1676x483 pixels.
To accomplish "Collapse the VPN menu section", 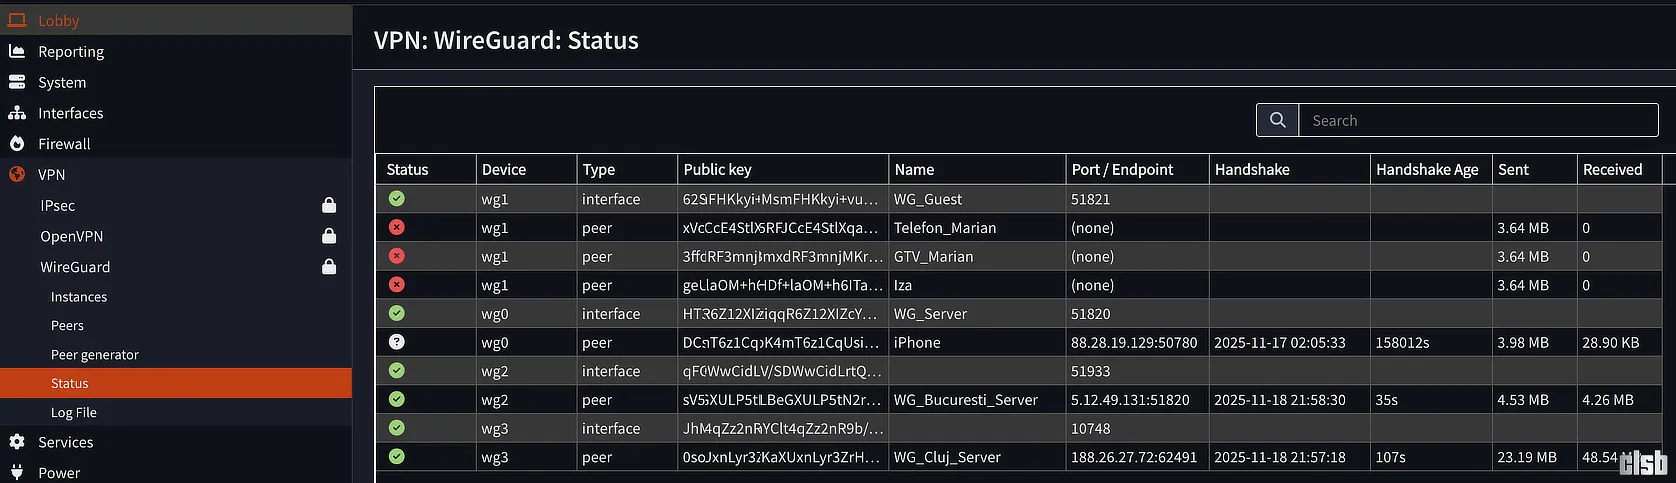I will coord(51,175).
